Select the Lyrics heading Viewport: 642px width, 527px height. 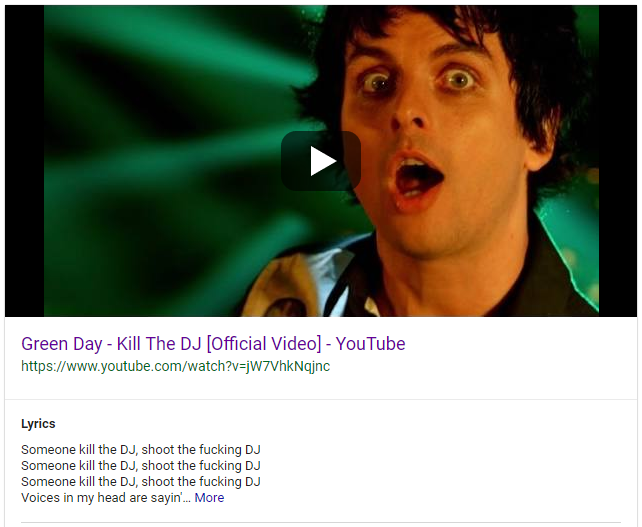click(38, 424)
